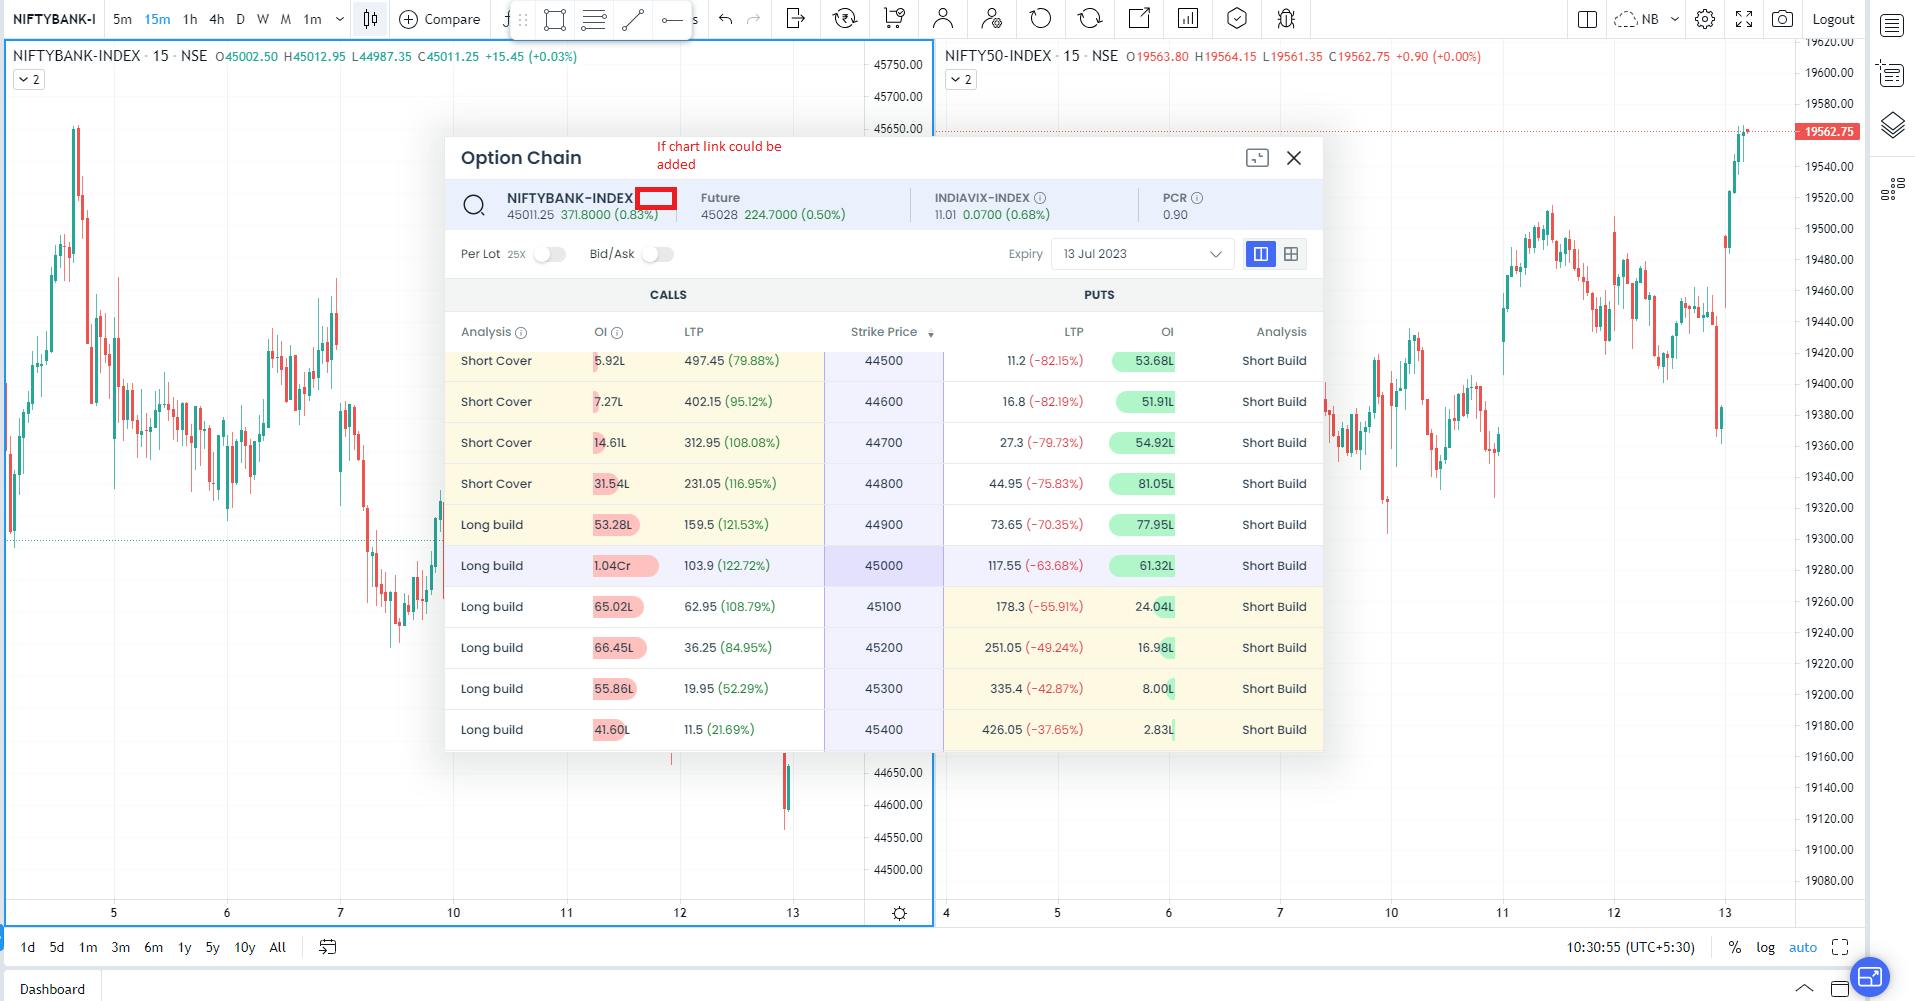Toggle auto scale on the chart
This screenshot has height=1001, width=1915.
coord(1803,947)
